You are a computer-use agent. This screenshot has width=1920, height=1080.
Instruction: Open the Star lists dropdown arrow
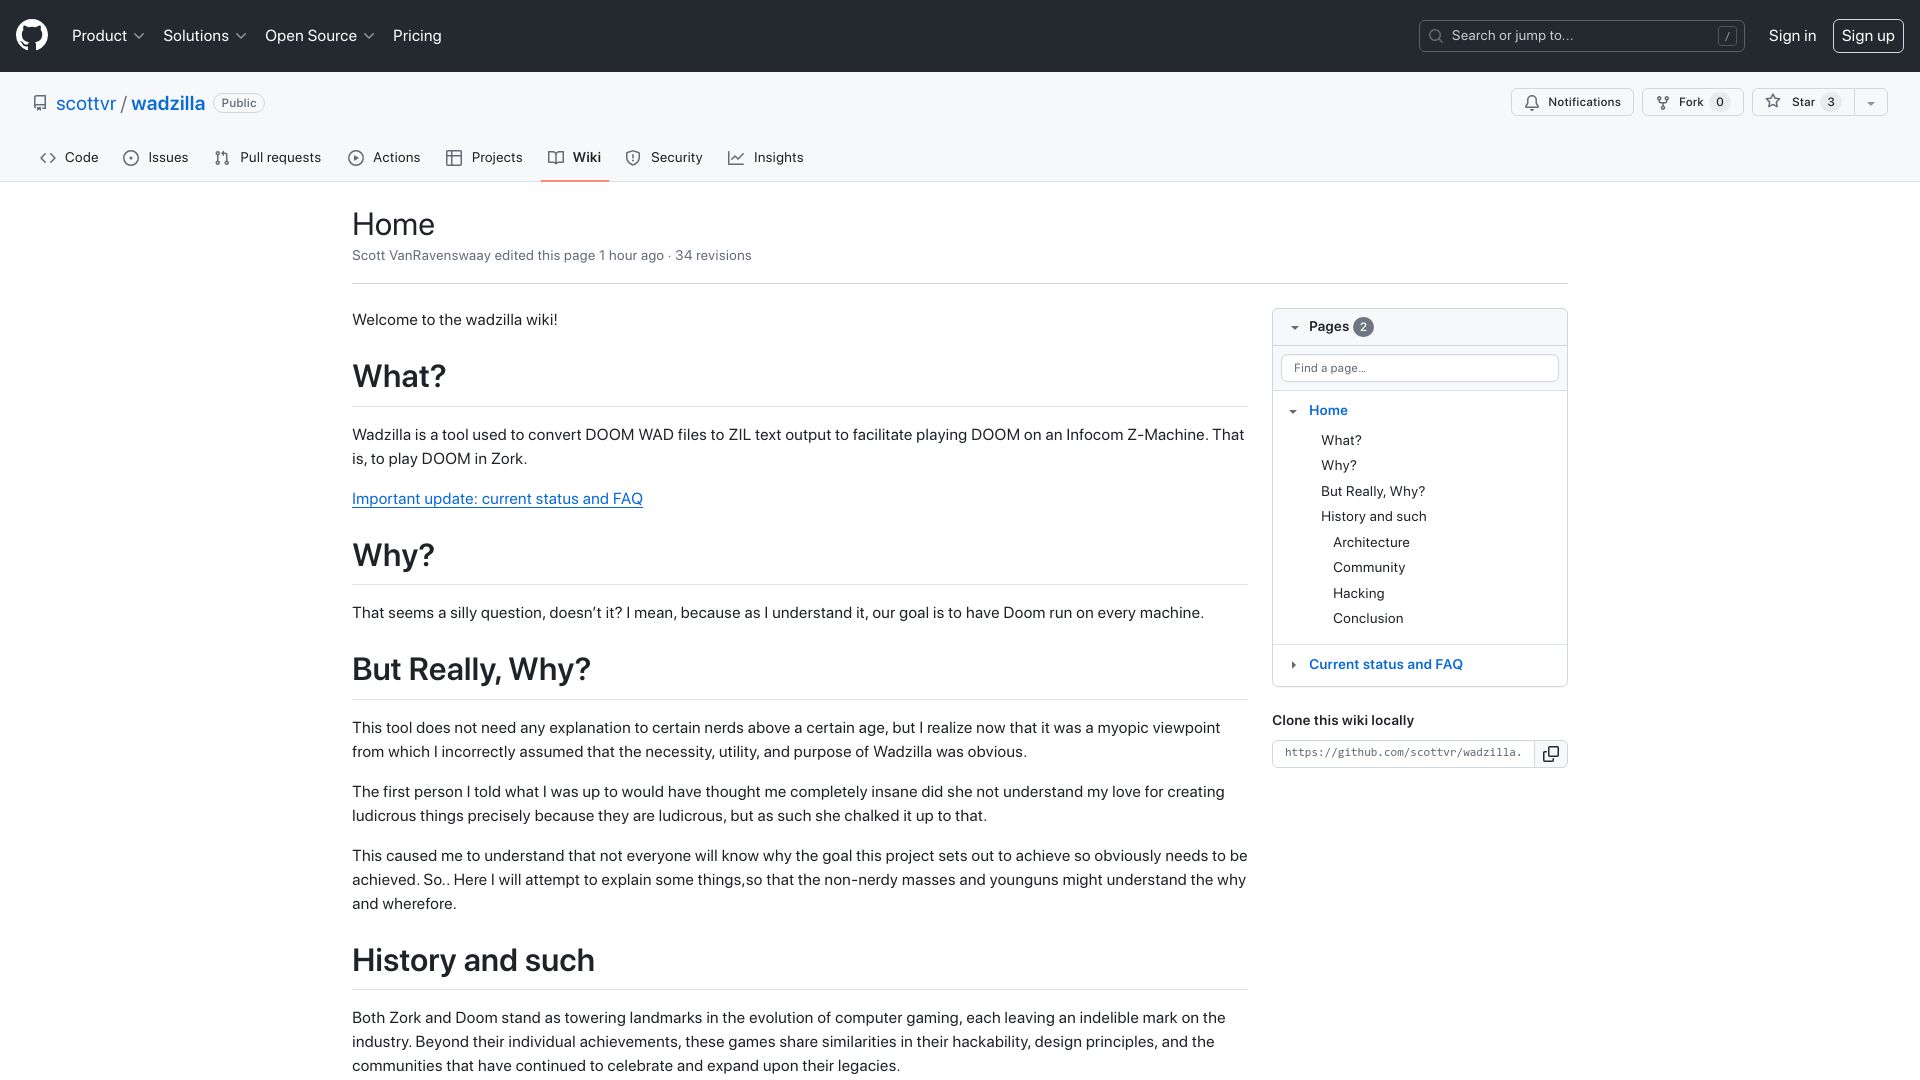[1871, 102]
